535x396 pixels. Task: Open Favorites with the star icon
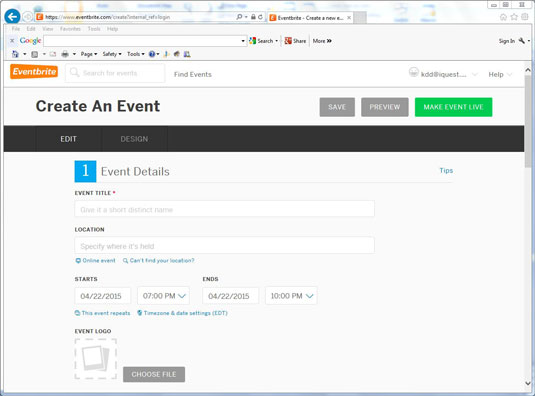514,17
